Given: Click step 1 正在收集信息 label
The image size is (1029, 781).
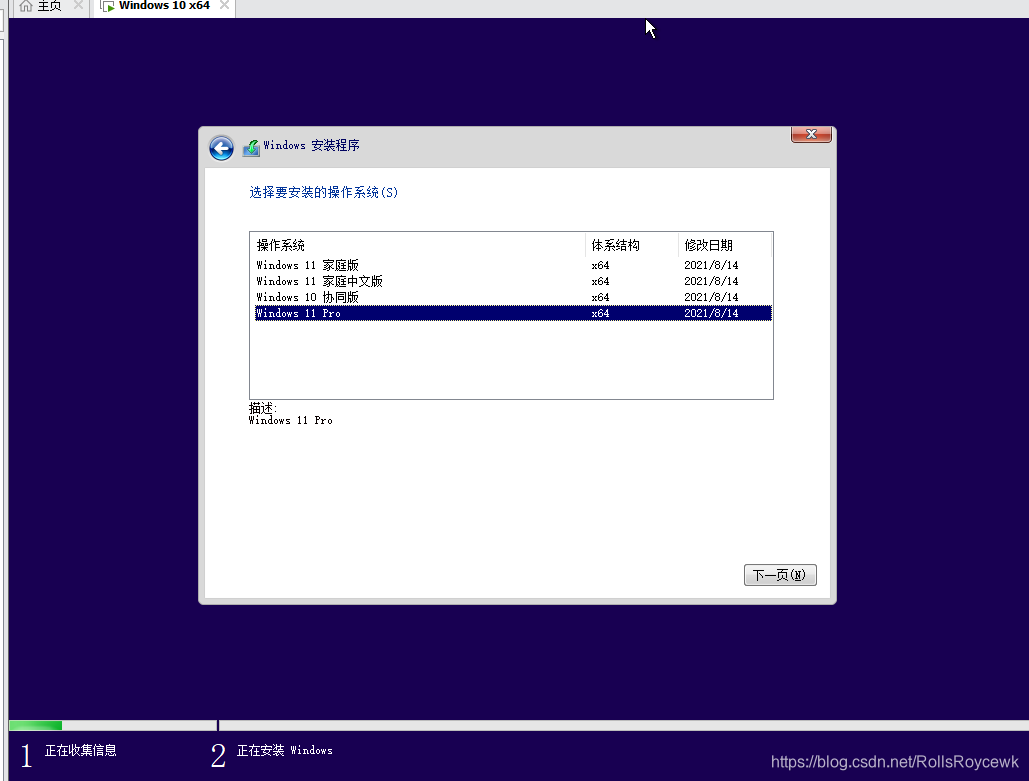Looking at the screenshot, I should point(80,750).
